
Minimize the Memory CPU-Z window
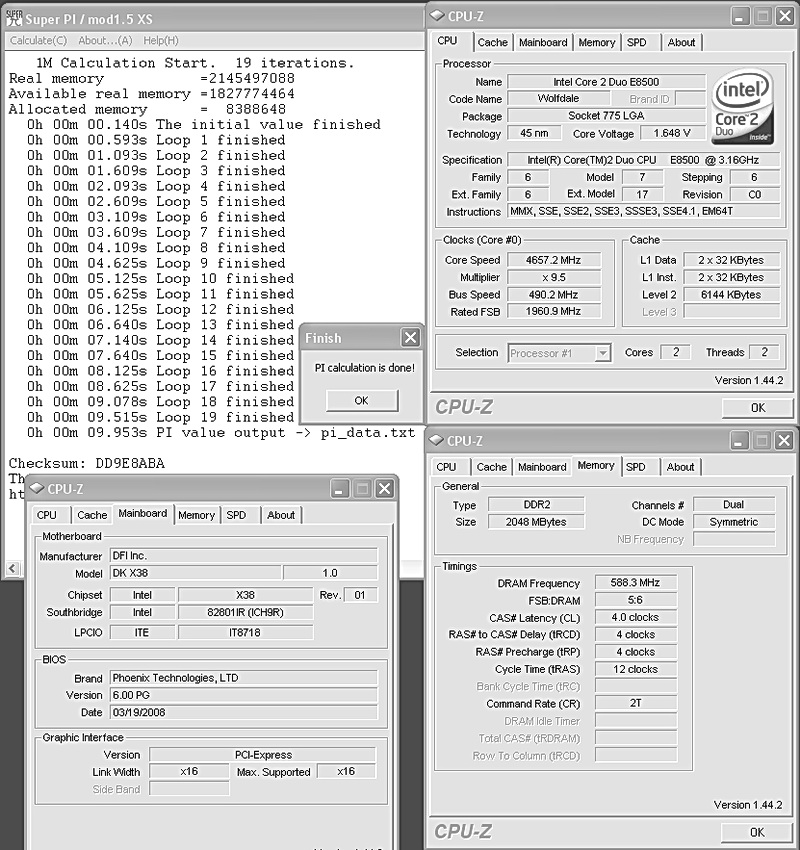pos(739,440)
